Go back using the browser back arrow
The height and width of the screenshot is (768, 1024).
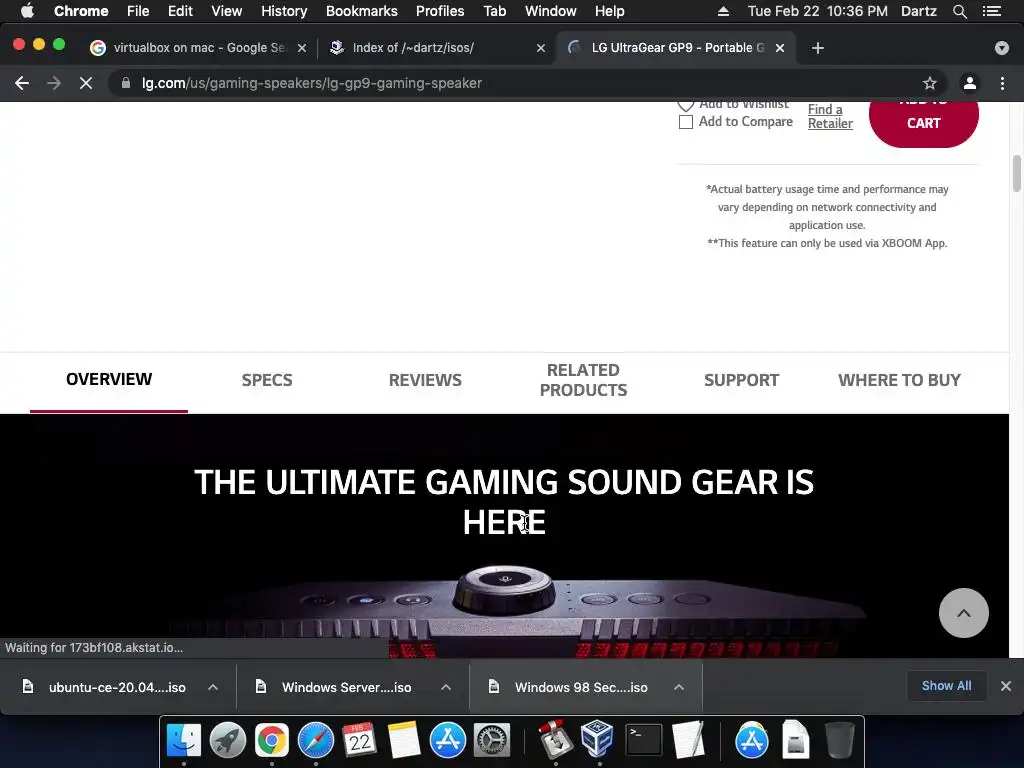click(x=22, y=83)
